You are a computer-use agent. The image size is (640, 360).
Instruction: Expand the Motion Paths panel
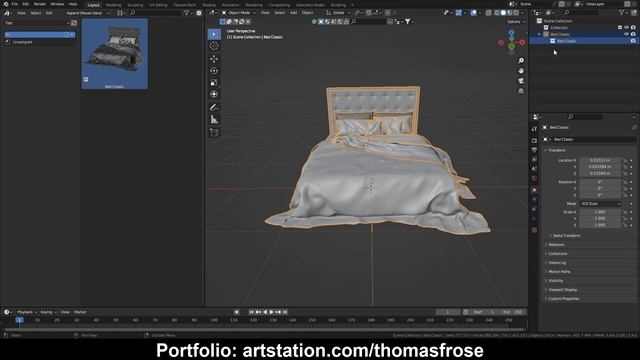click(559, 272)
